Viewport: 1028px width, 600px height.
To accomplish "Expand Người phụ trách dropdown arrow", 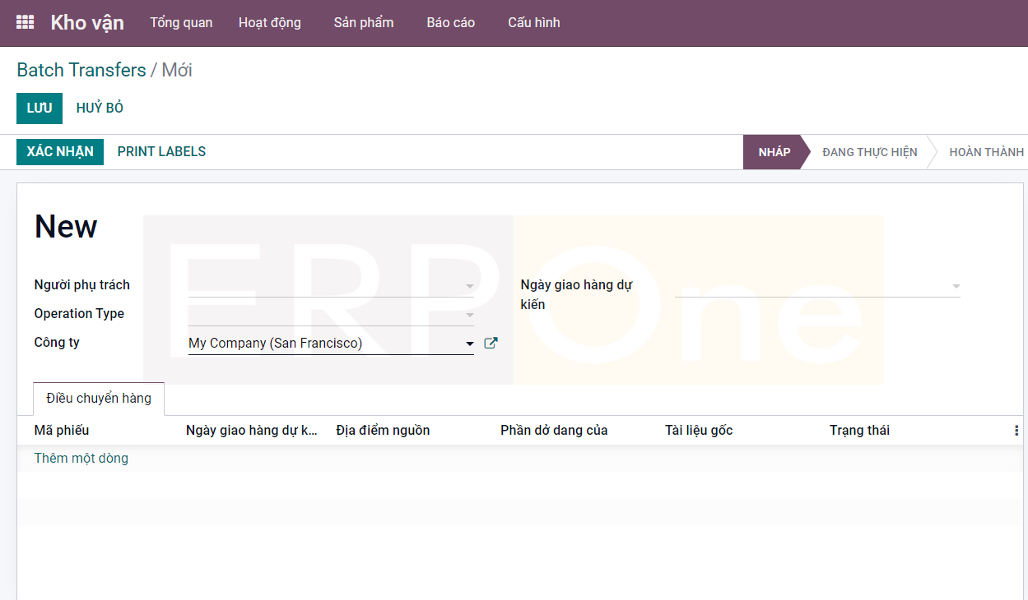I will 469,286.
